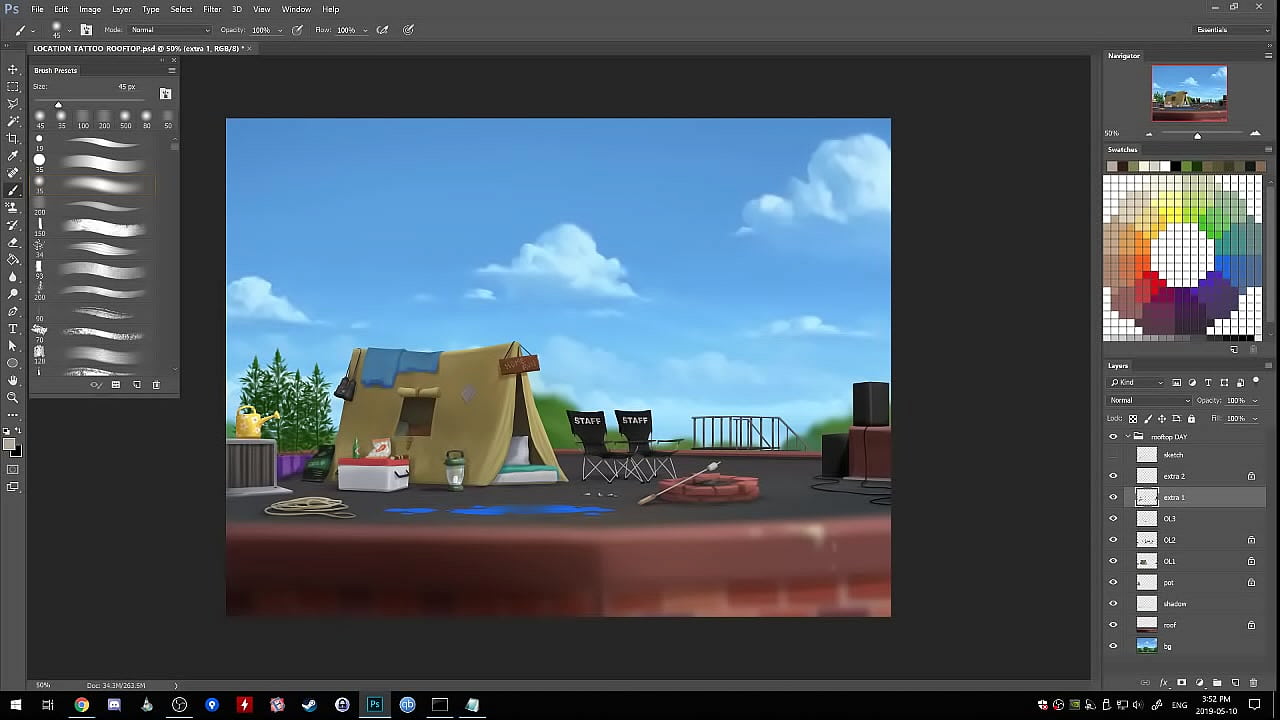
Task: Select the Zoom tool
Action: point(13,397)
